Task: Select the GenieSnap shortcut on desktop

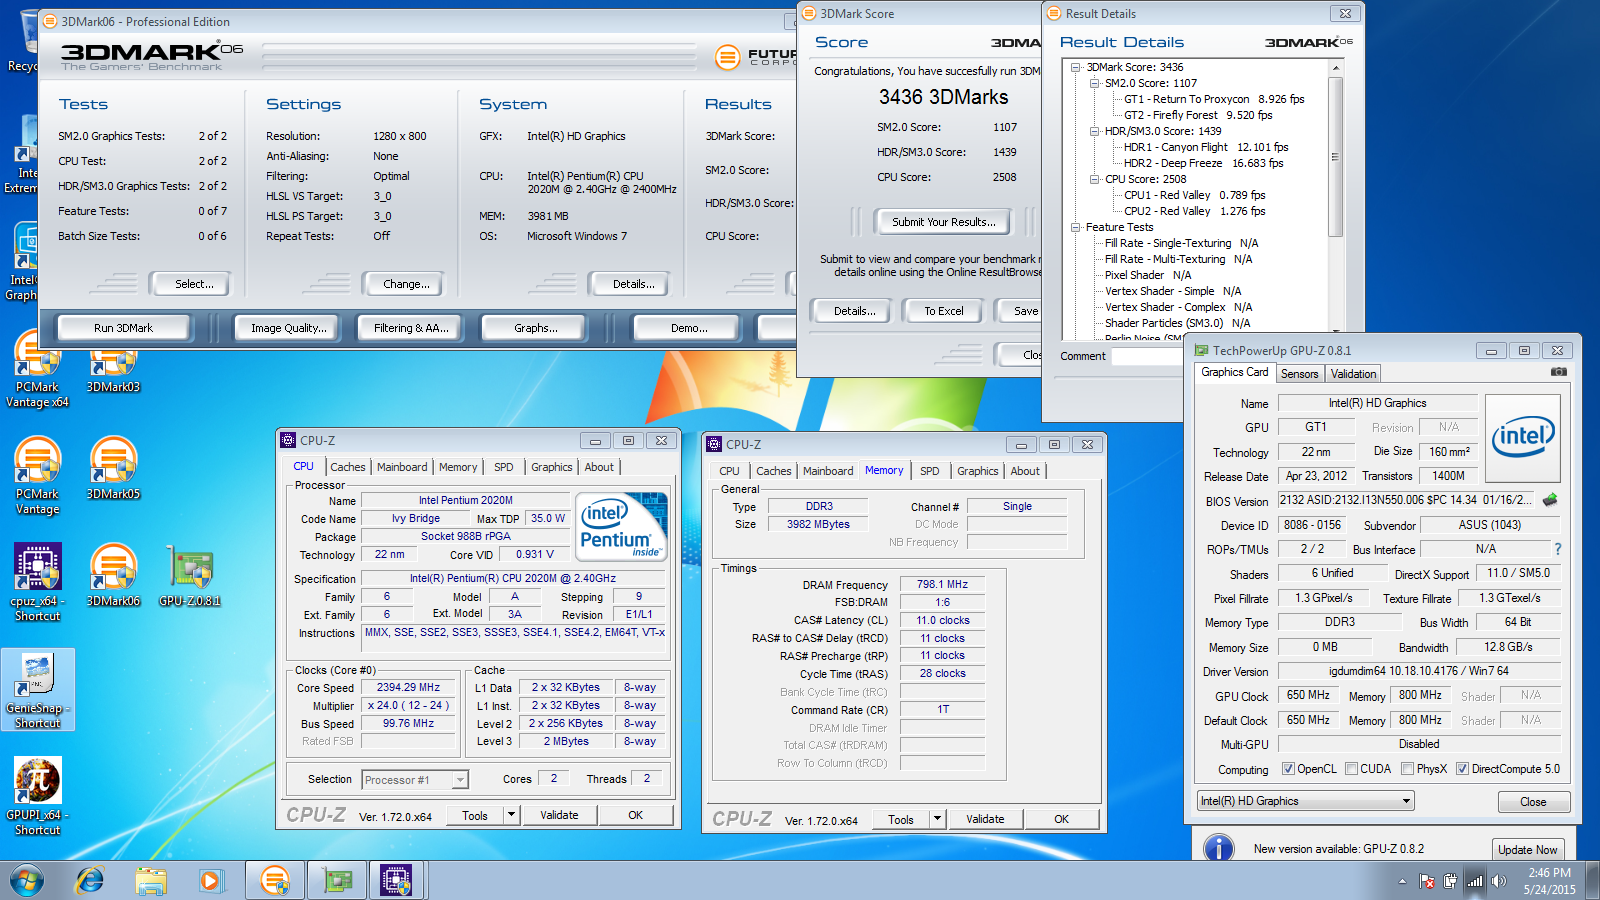Action: 37,690
